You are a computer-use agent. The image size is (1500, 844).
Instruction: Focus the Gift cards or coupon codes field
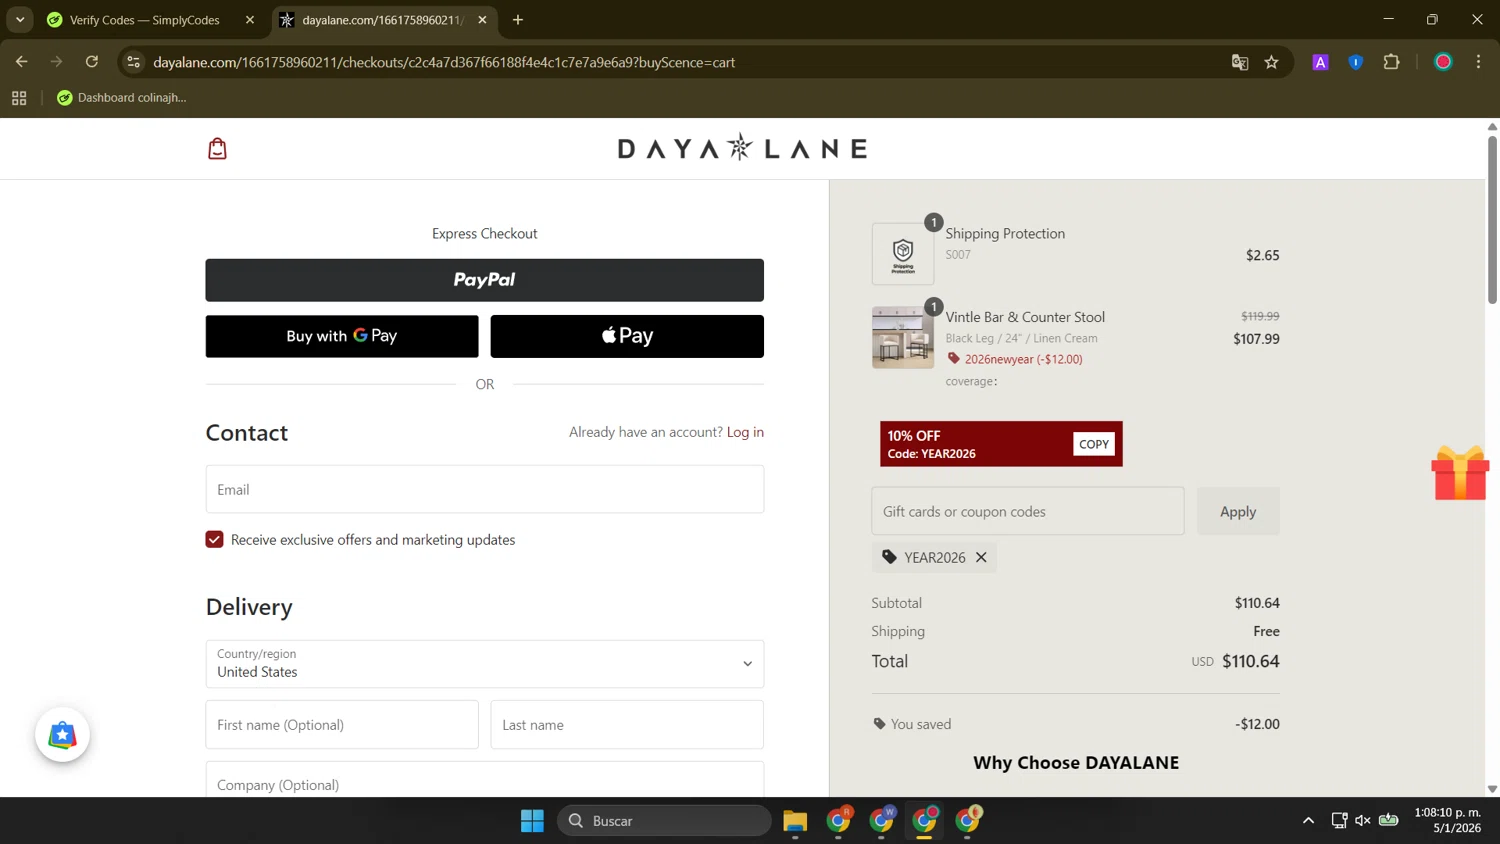tap(1028, 511)
